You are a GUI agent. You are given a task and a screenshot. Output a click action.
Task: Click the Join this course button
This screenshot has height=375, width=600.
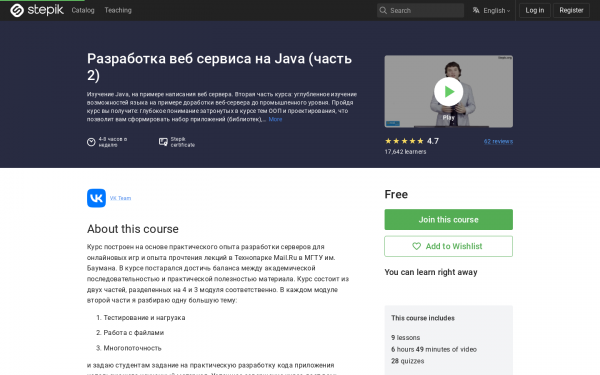tap(448, 220)
